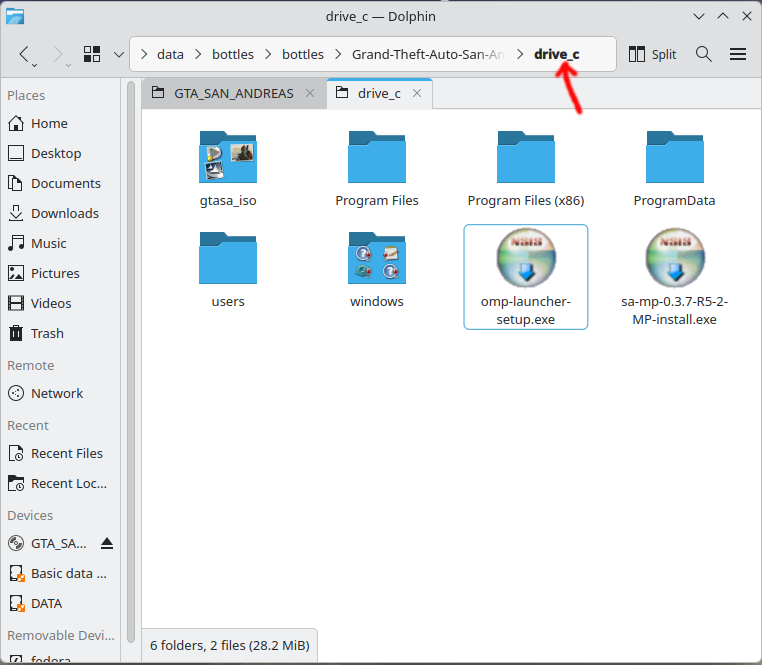Select the drive_c tab
Image resolution: width=762 pixels, height=665 pixels.
(x=379, y=93)
